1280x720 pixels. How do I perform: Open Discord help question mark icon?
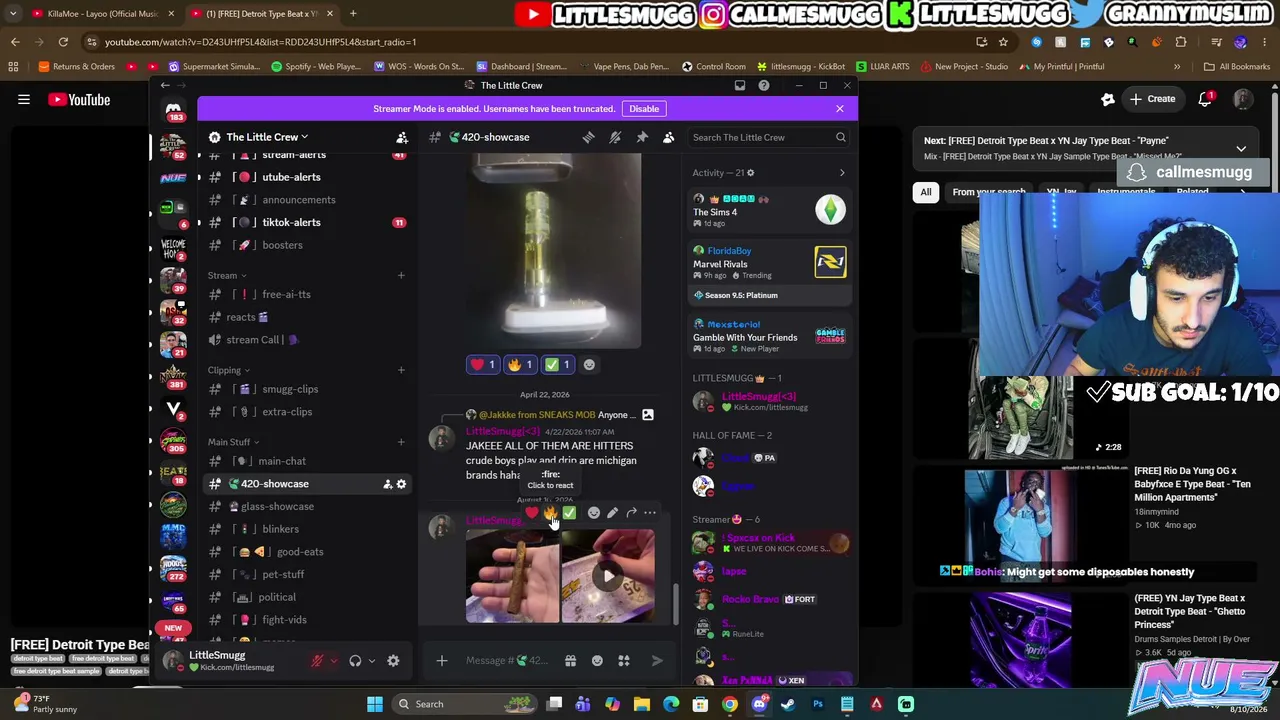pyautogui.click(x=764, y=86)
